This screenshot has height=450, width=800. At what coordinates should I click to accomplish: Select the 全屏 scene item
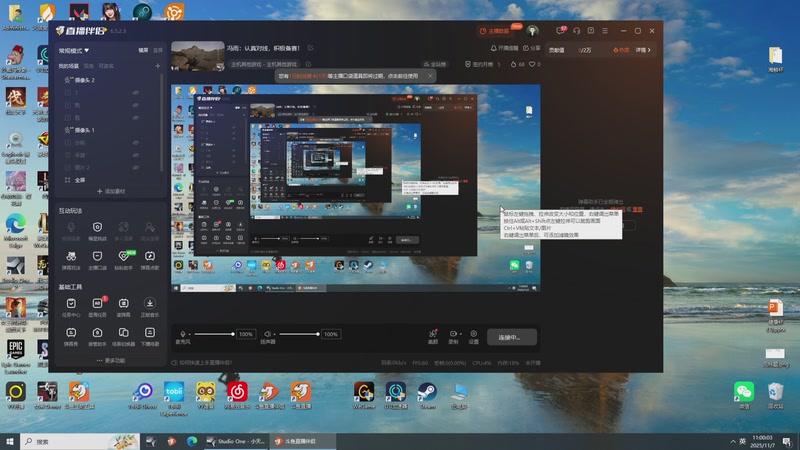pos(75,180)
